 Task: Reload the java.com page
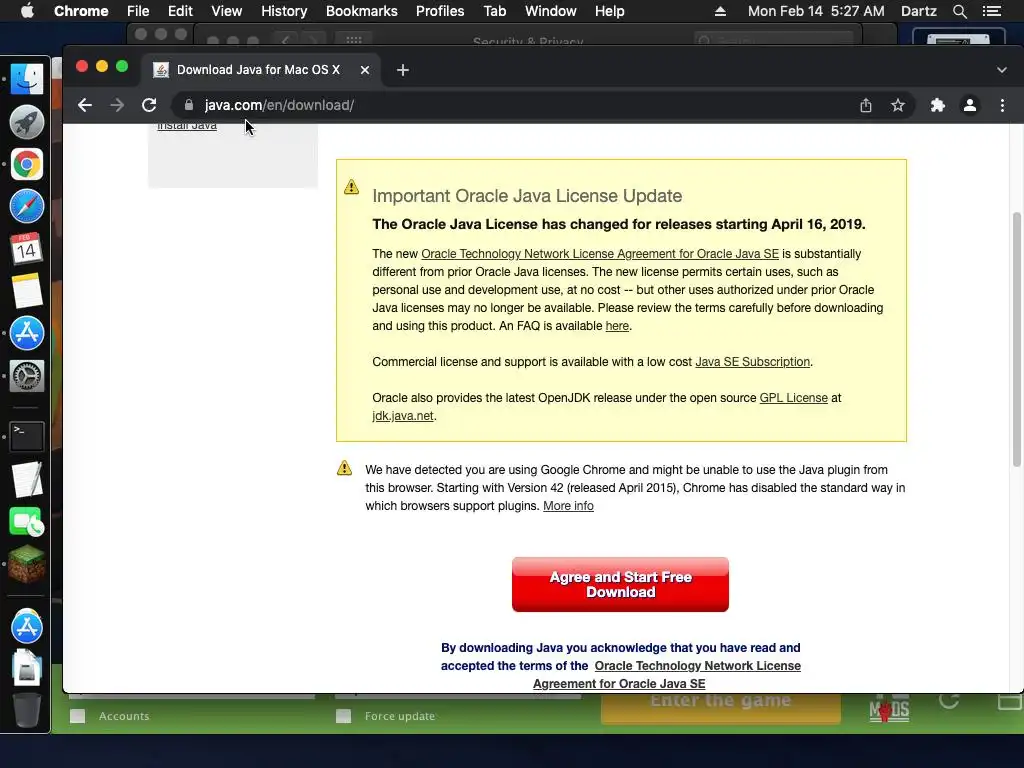point(149,105)
